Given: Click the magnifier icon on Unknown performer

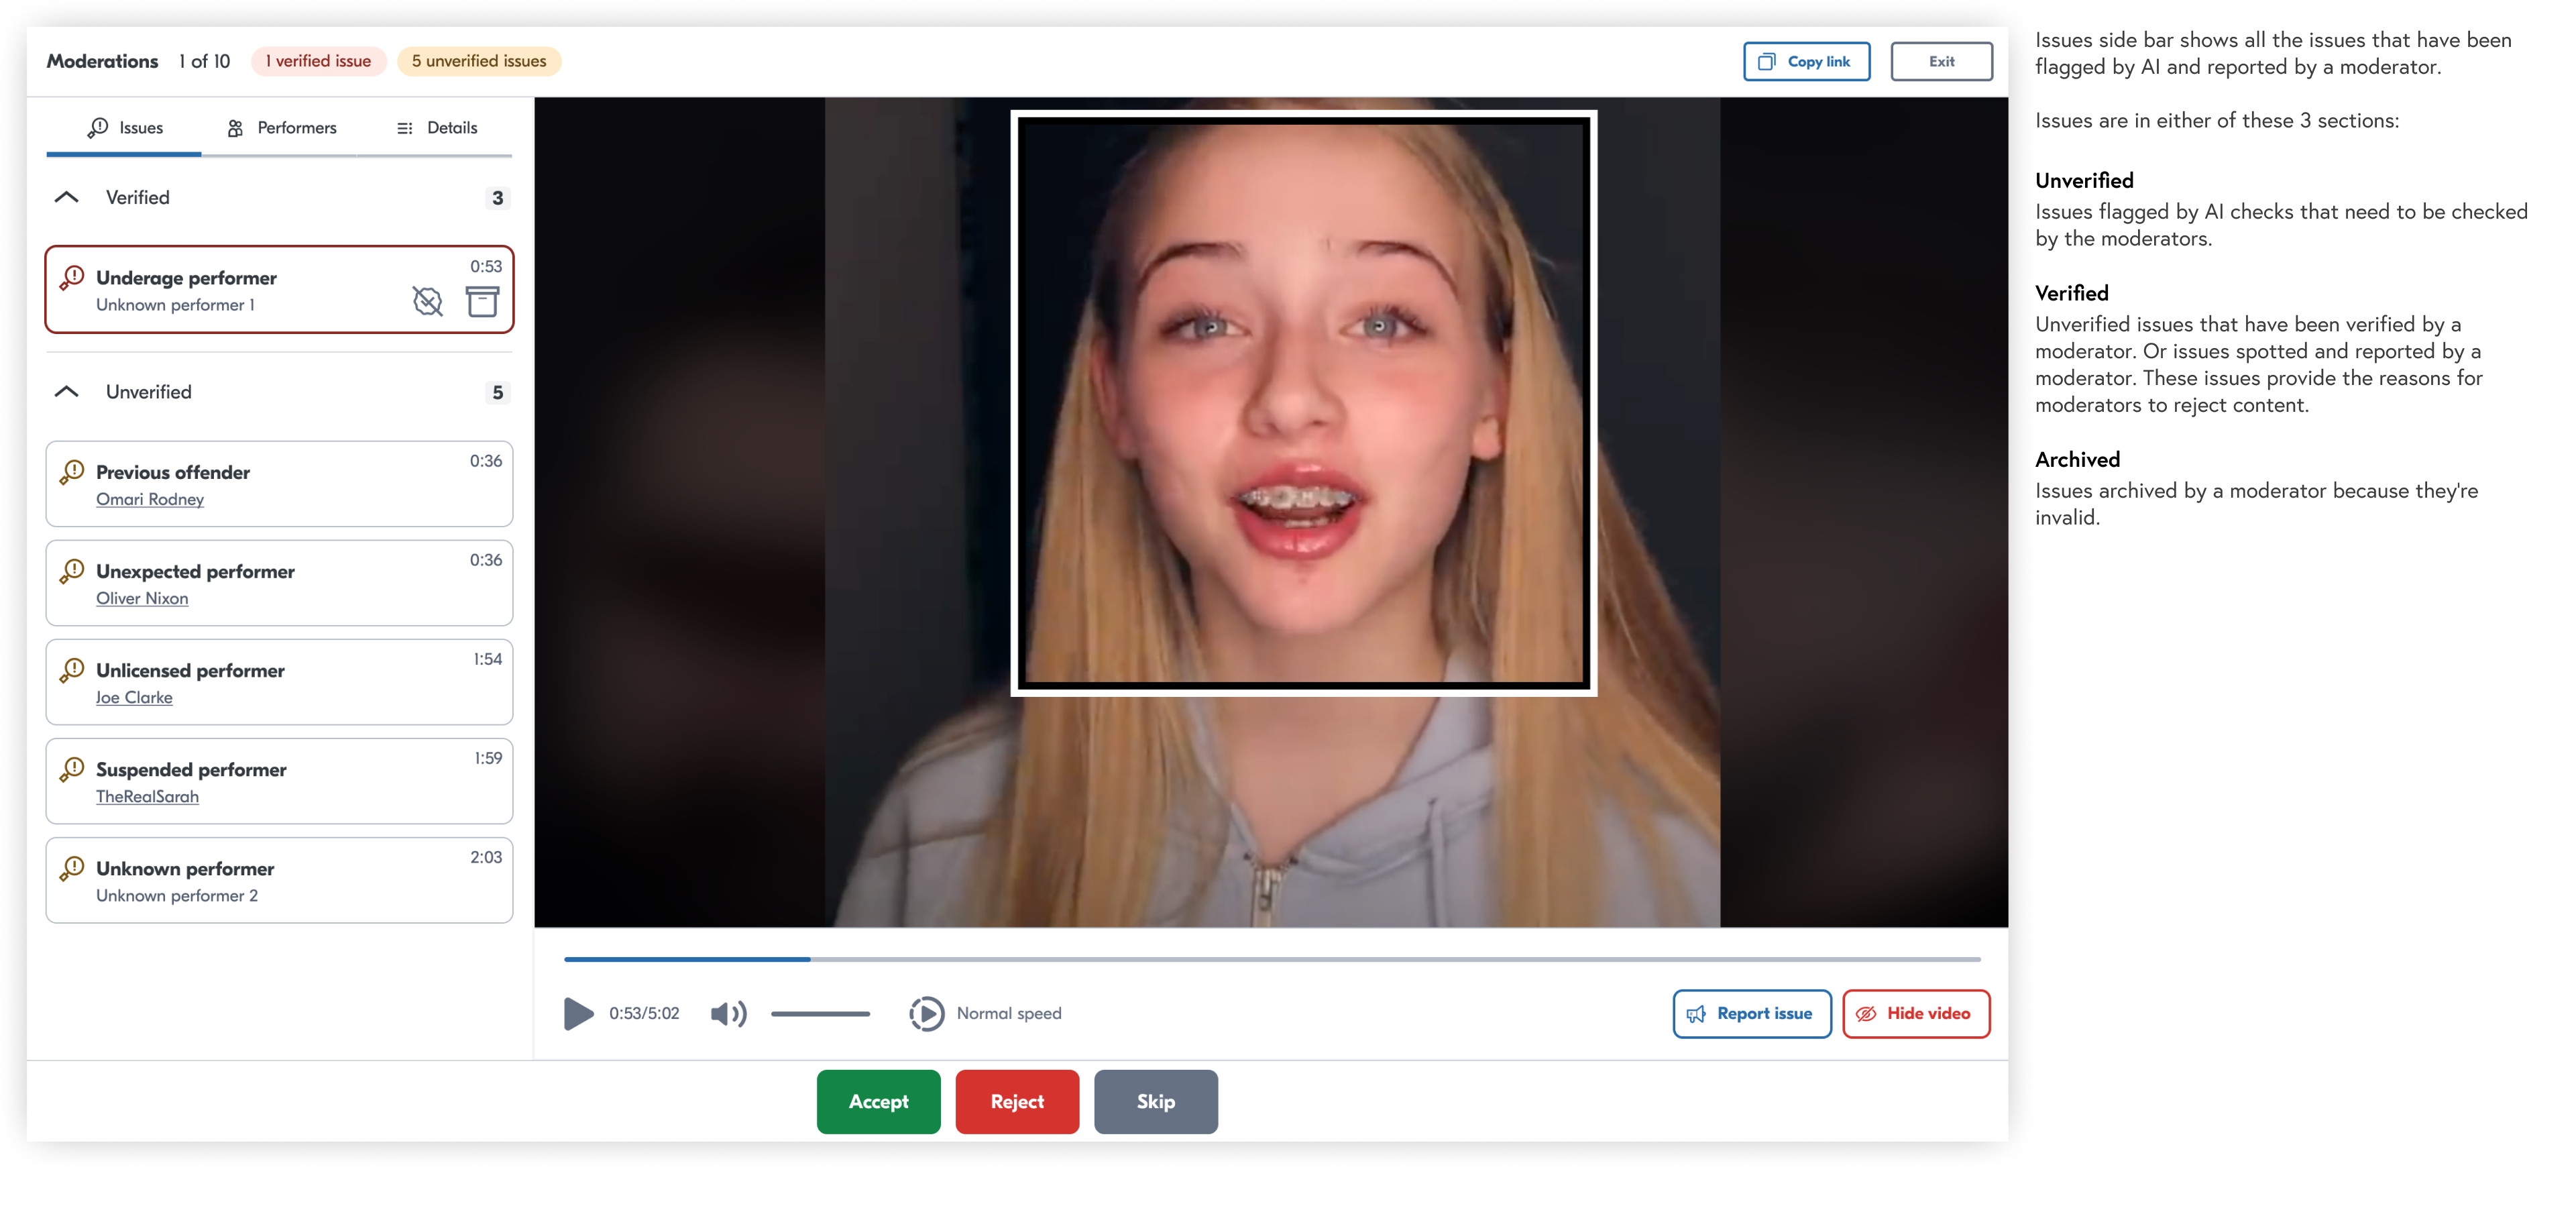Looking at the screenshot, I should [x=71, y=868].
